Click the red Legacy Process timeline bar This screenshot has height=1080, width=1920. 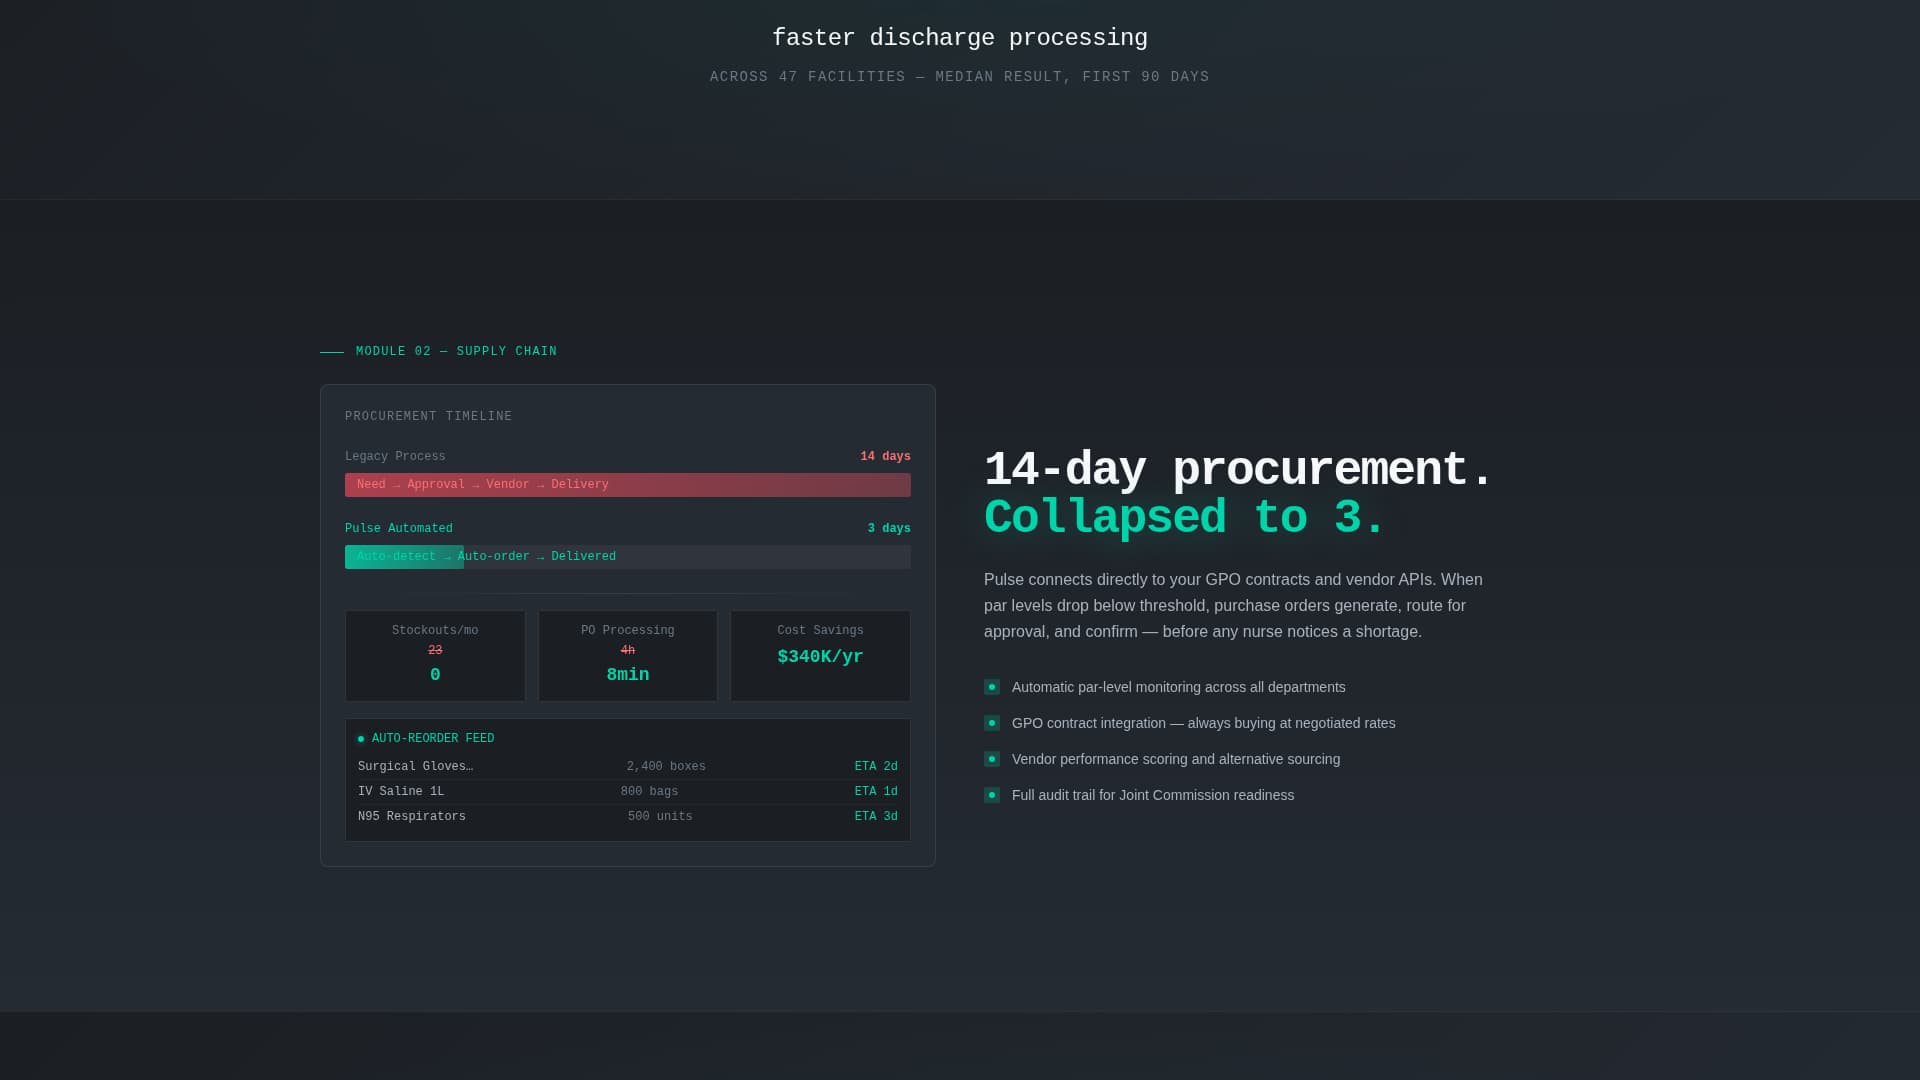pos(628,485)
